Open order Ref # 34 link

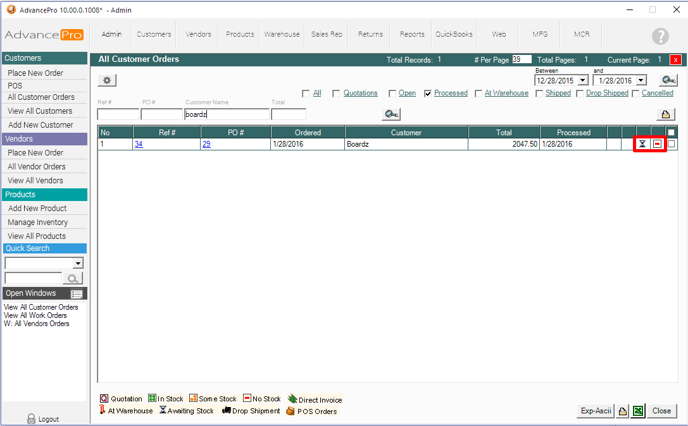point(138,144)
